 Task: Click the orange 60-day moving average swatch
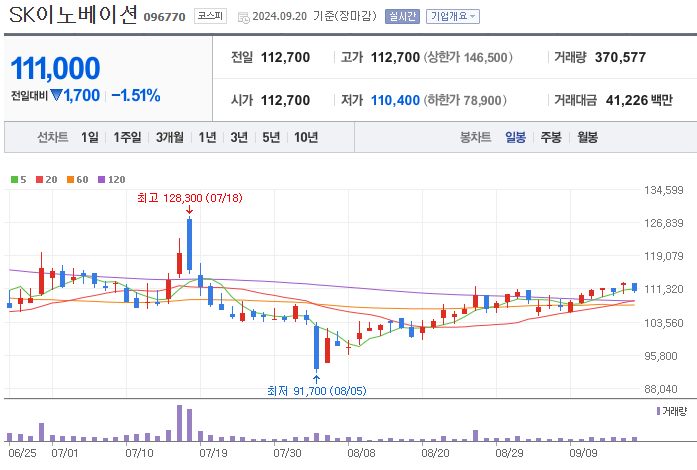pos(70,180)
